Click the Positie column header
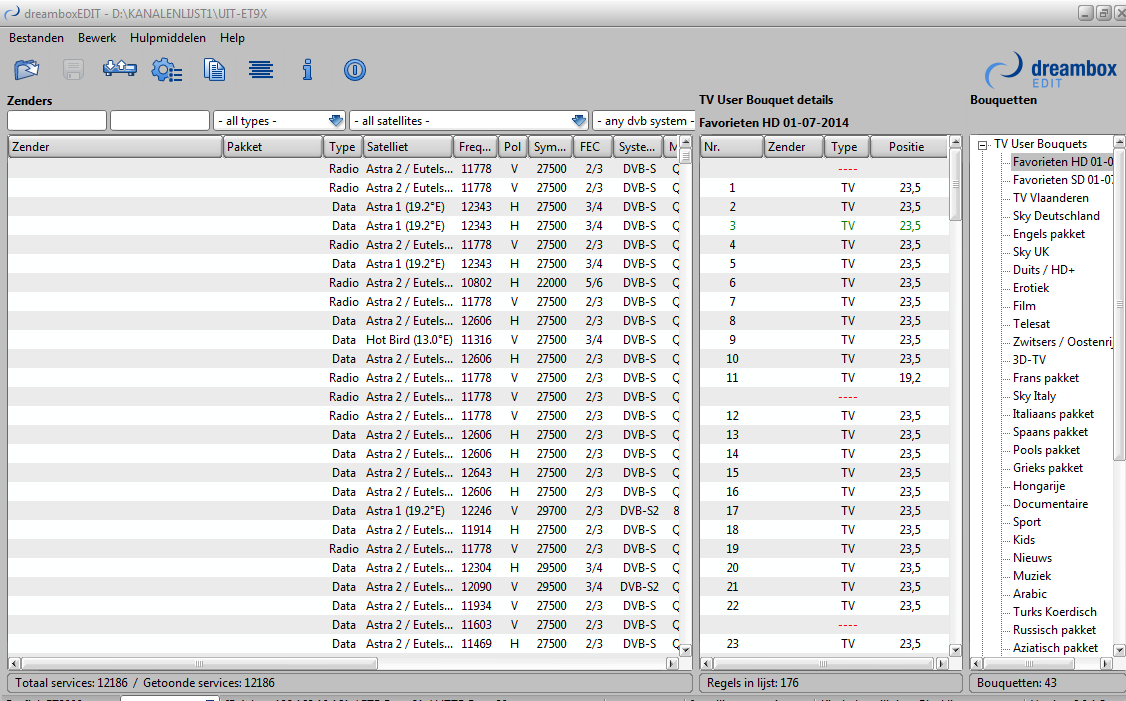Viewport: 1126px width, 701px height. coord(908,147)
